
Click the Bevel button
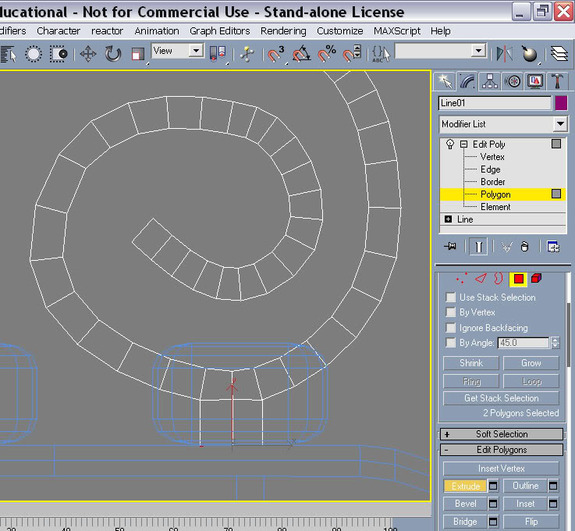pos(465,504)
